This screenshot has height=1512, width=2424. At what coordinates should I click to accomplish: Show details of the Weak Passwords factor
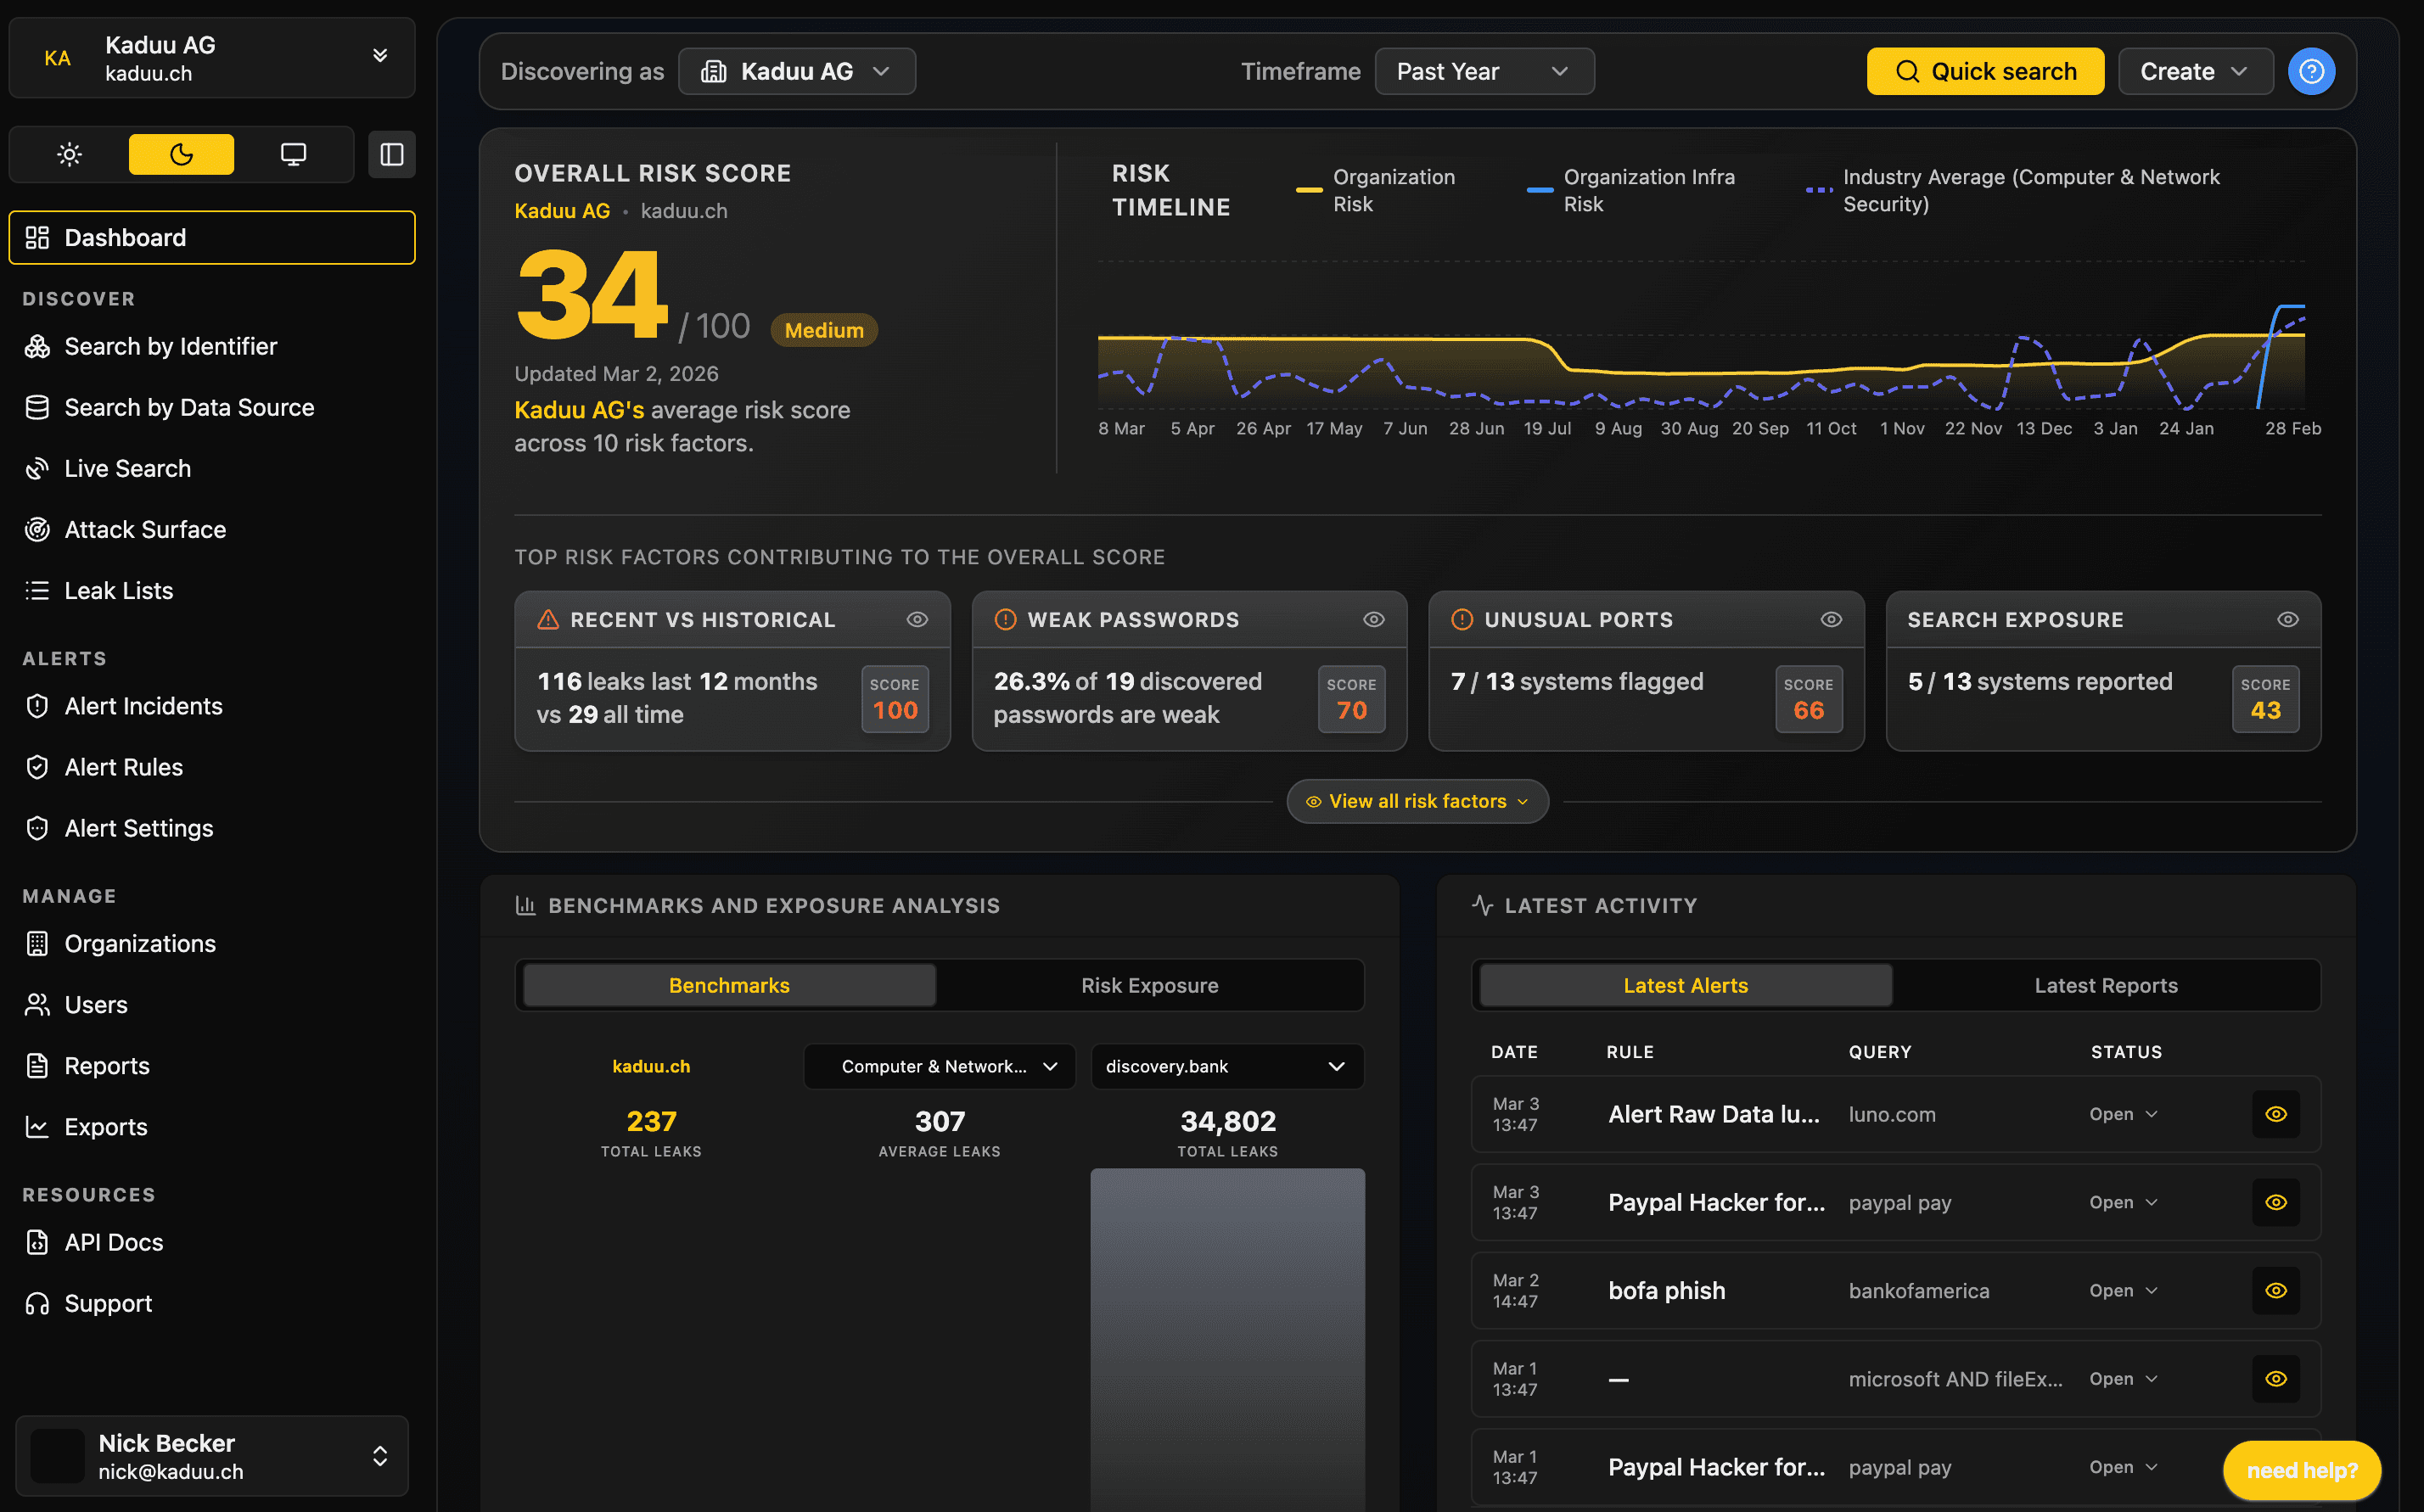click(x=1372, y=619)
